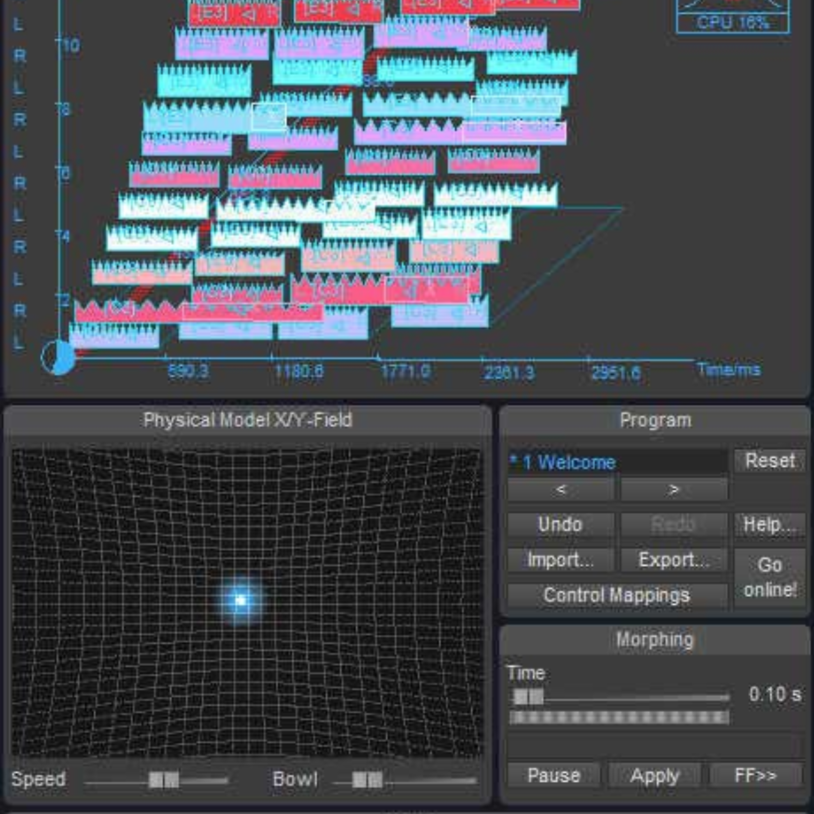Click the Speed slider handle
814x814 pixels.
point(164,780)
